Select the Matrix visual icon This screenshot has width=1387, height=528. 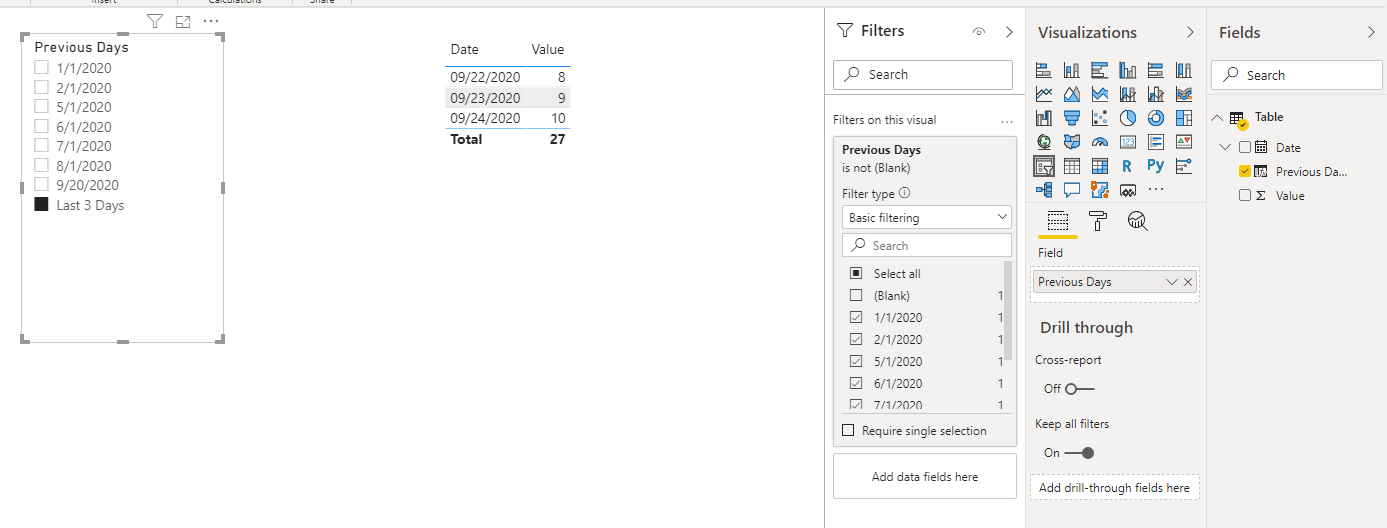point(1100,166)
